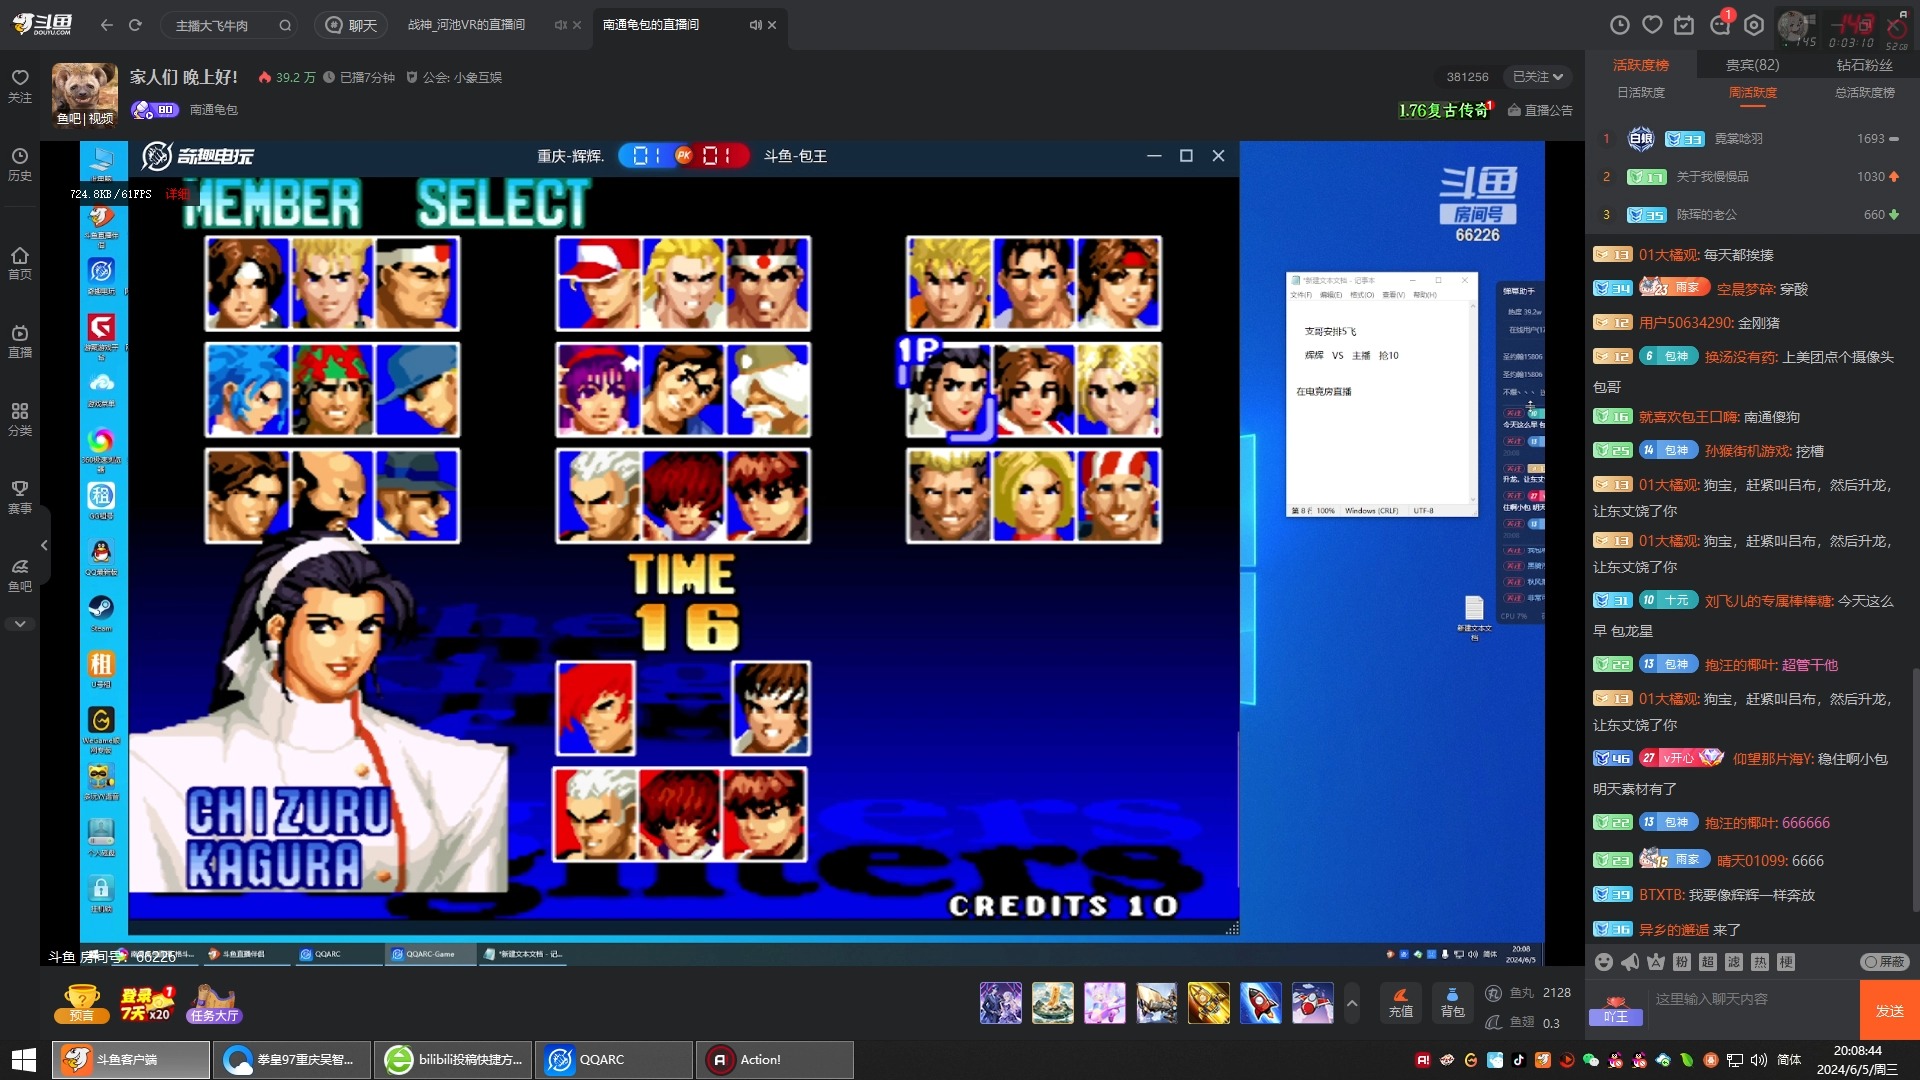Switch to 日活跃度 ranking
This screenshot has height=1080, width=1920.
1640,92
